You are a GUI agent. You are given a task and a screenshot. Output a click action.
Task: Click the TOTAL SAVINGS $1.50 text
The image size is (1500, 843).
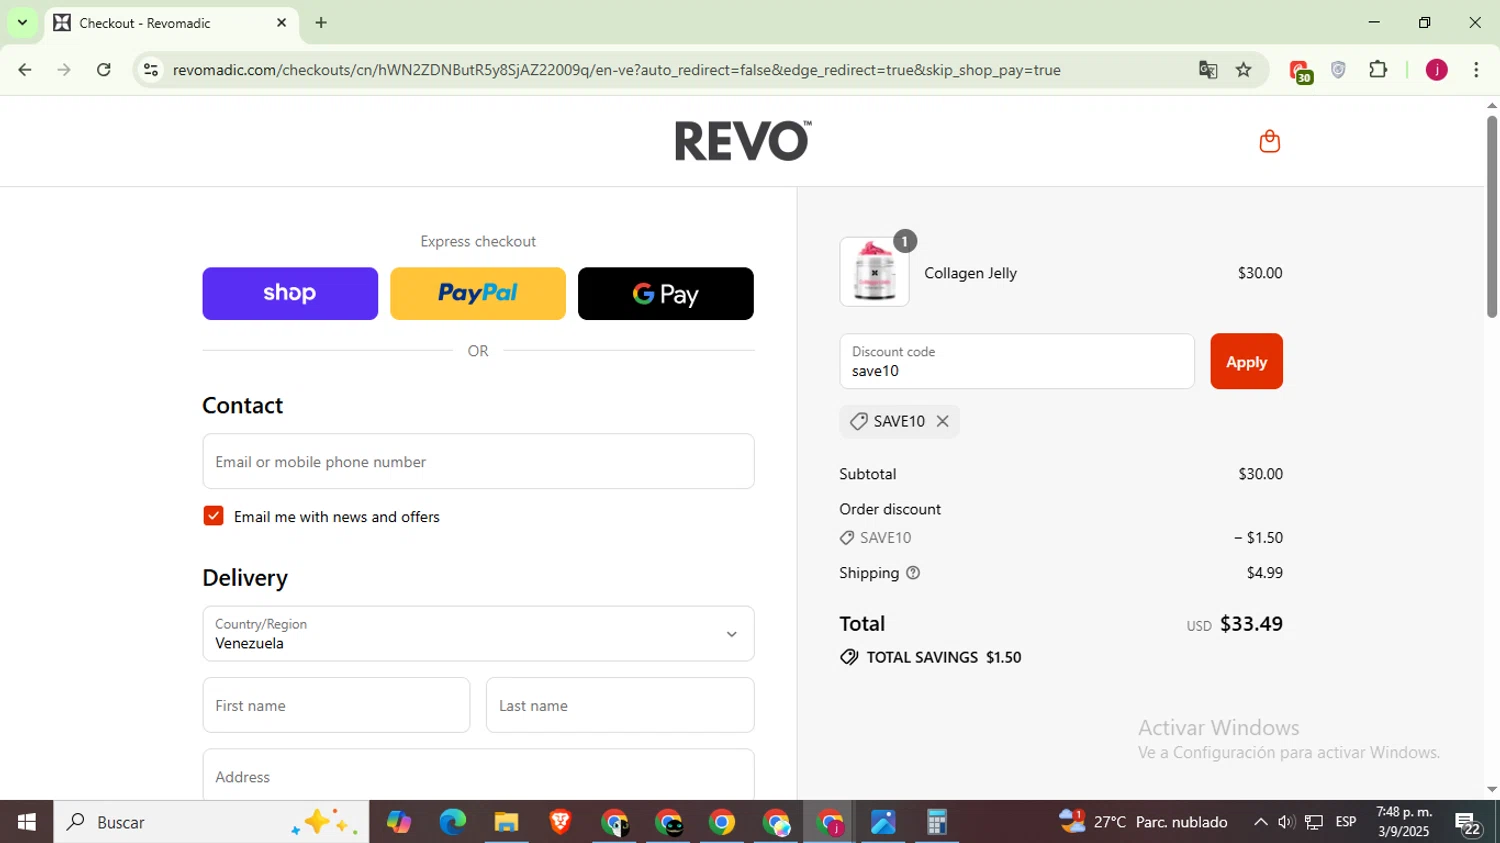click(x=943, y=657)
